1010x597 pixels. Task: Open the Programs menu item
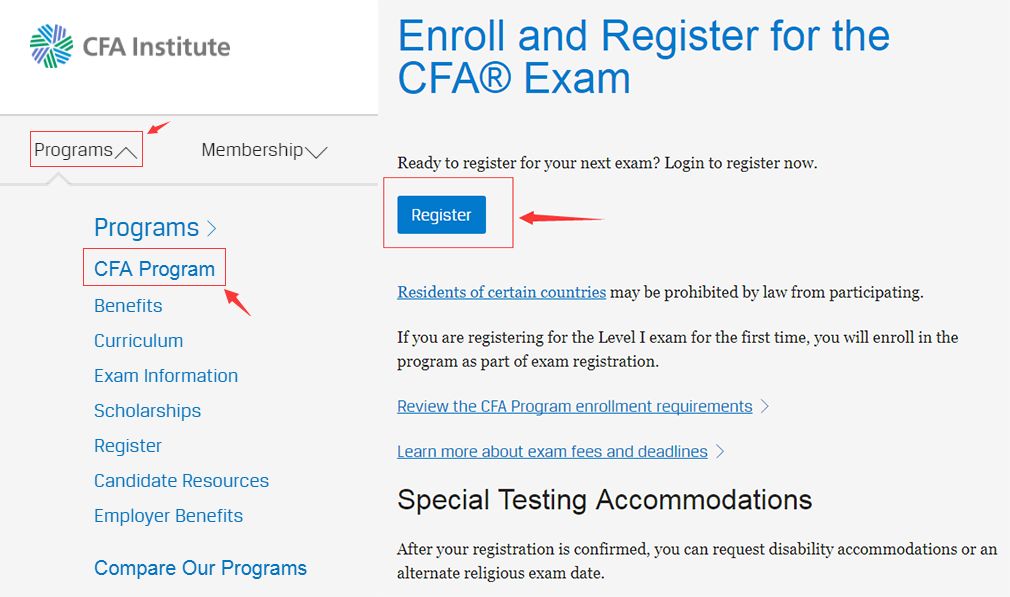[x=73, y=150]
